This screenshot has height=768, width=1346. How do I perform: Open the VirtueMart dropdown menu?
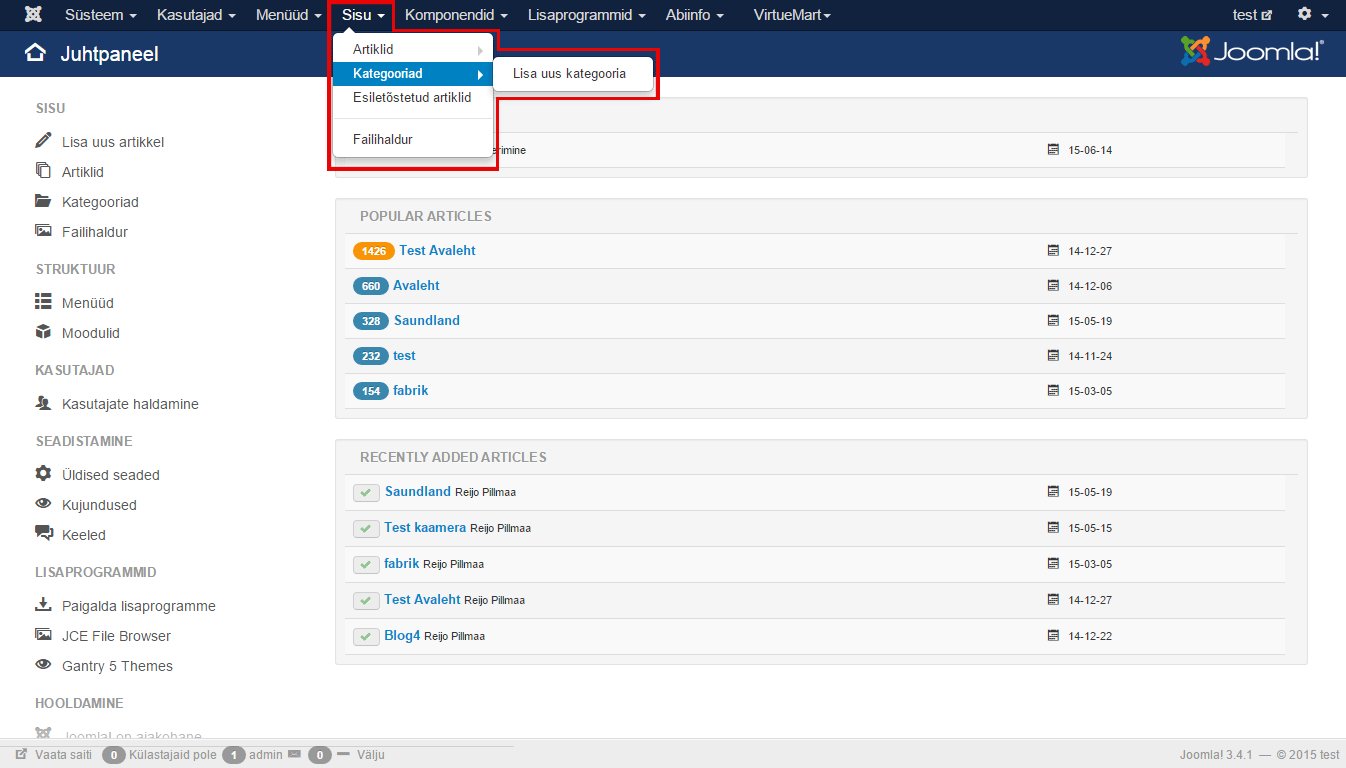point(792,15)
